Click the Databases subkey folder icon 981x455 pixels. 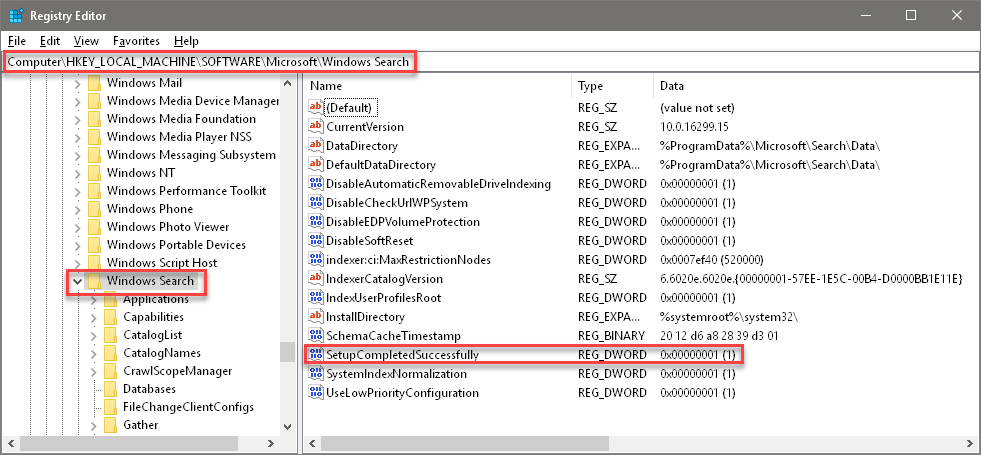coord(111,389)
